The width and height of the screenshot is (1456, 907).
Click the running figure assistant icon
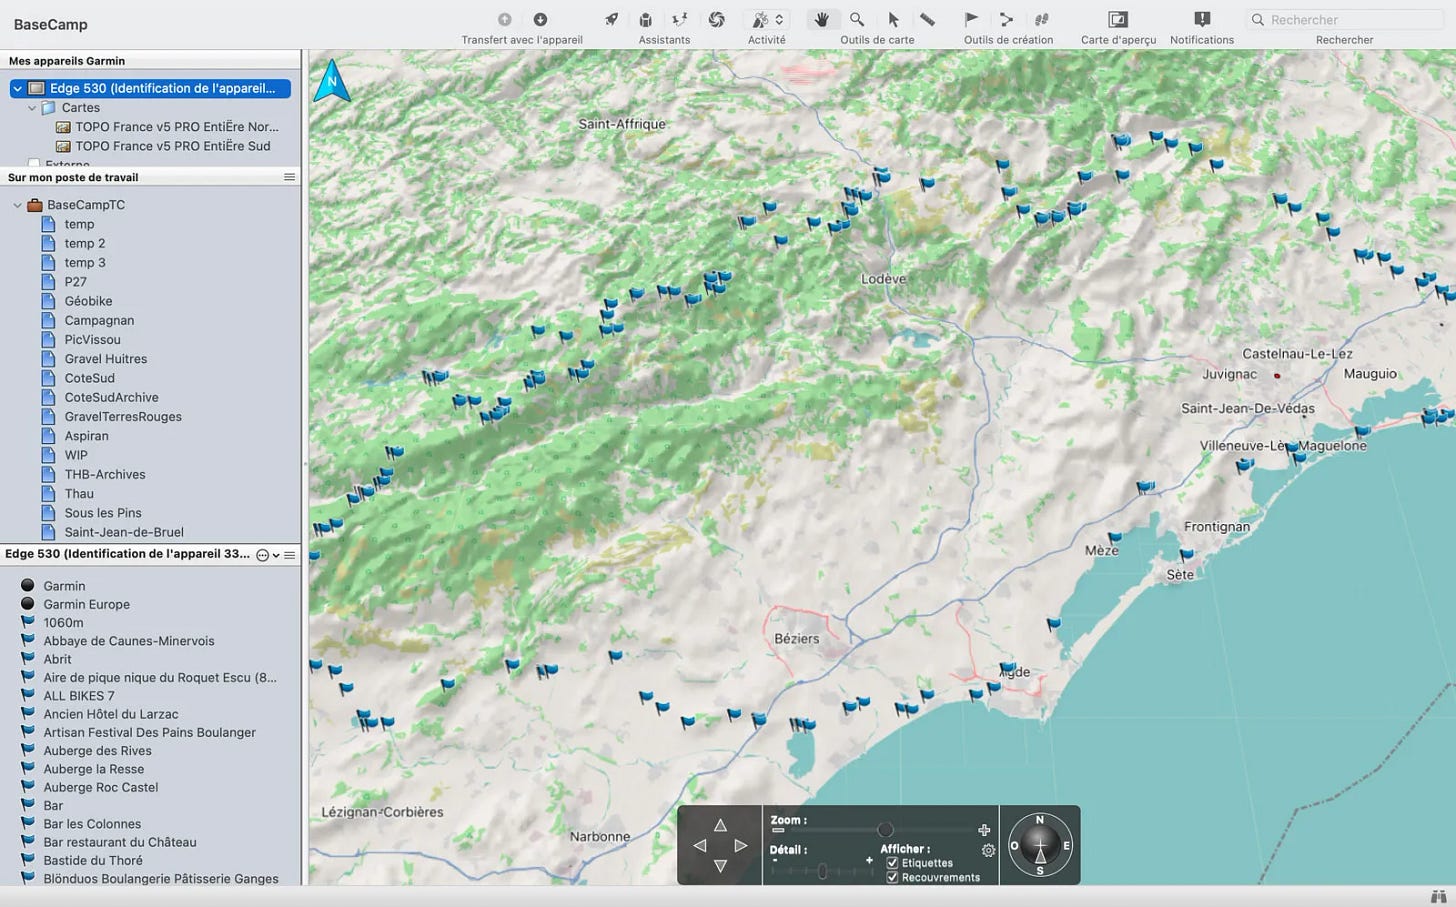coord(680,19)
